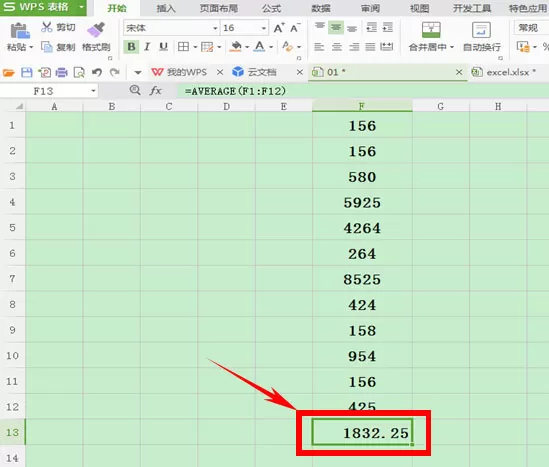Open the font name dropdown
The height and width of the screenshot is (467, 549).
coord(215,28)
